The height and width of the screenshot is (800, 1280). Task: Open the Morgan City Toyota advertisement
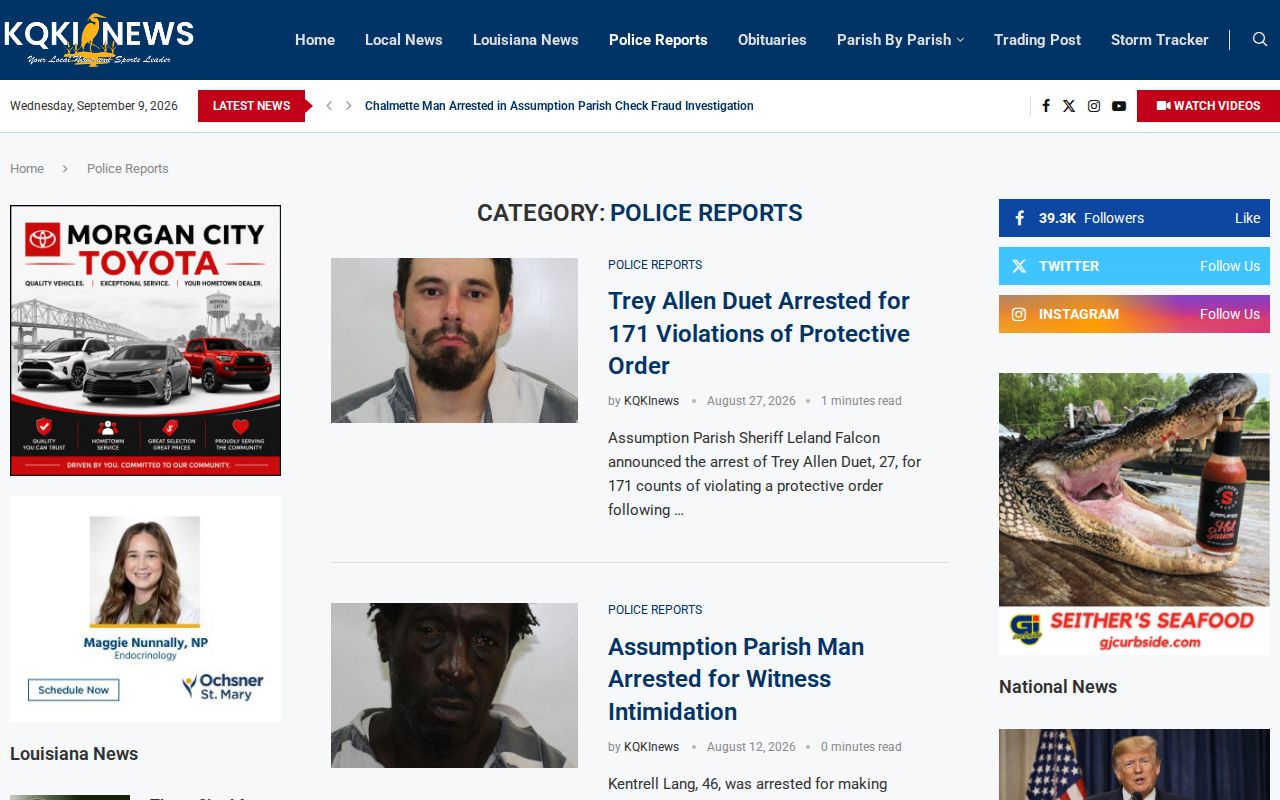coord(146,340)
